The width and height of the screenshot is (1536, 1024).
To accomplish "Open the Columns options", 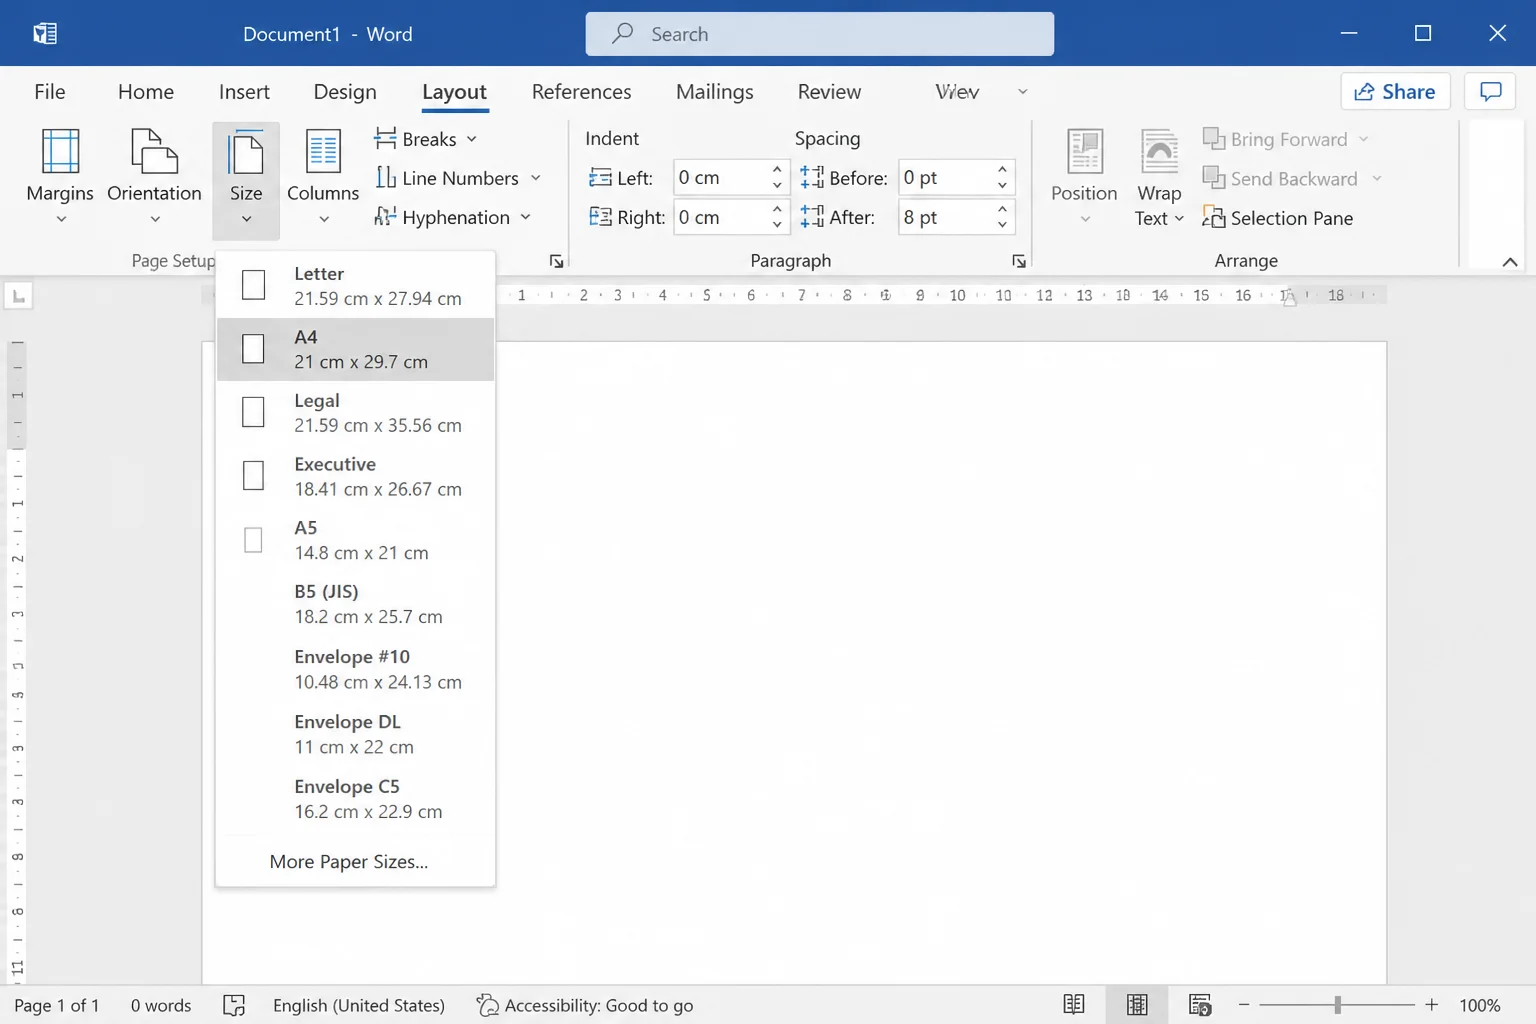I will pyautogui.click(x=323, y=177).
